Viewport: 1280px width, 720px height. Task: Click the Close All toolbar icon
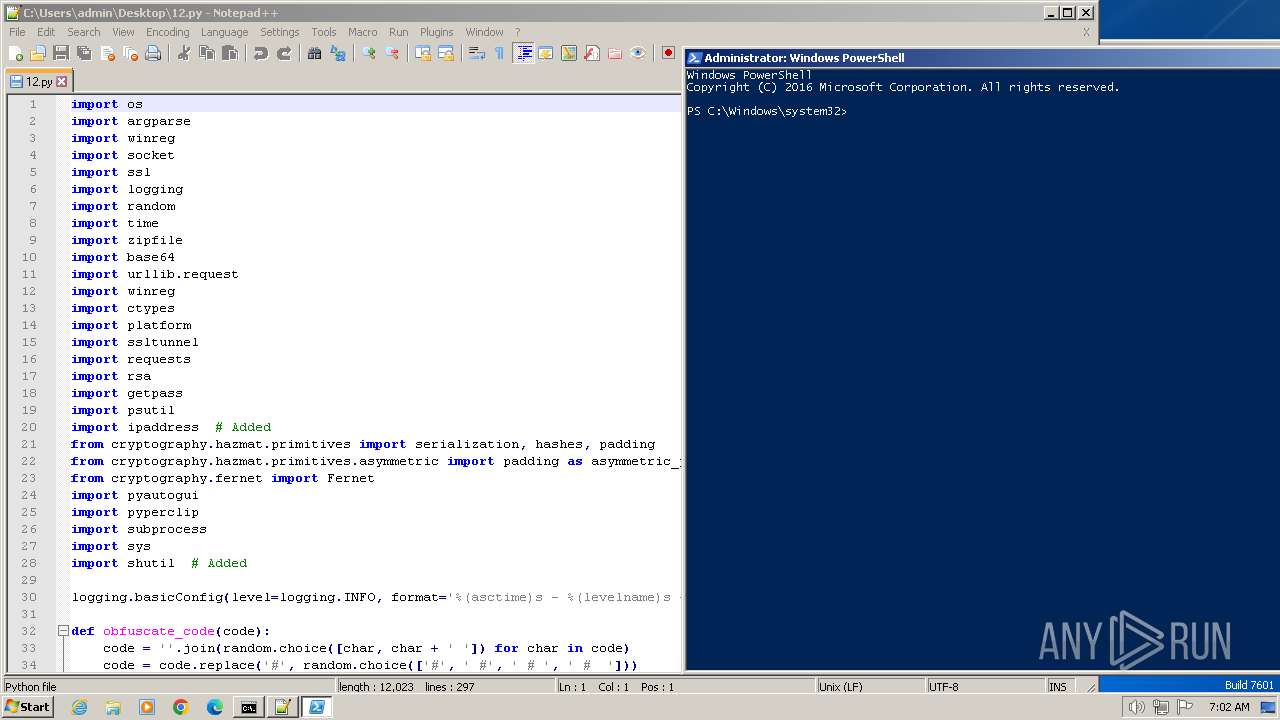click(130, 53)
